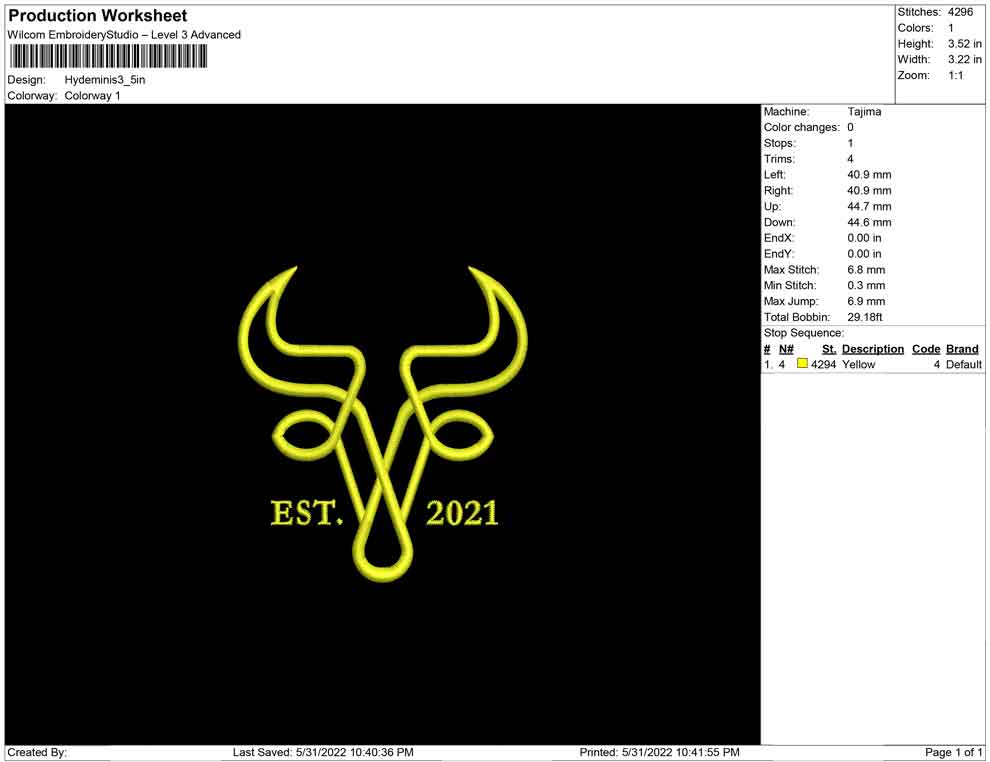Click the bull head logo design

click(383, 400)
